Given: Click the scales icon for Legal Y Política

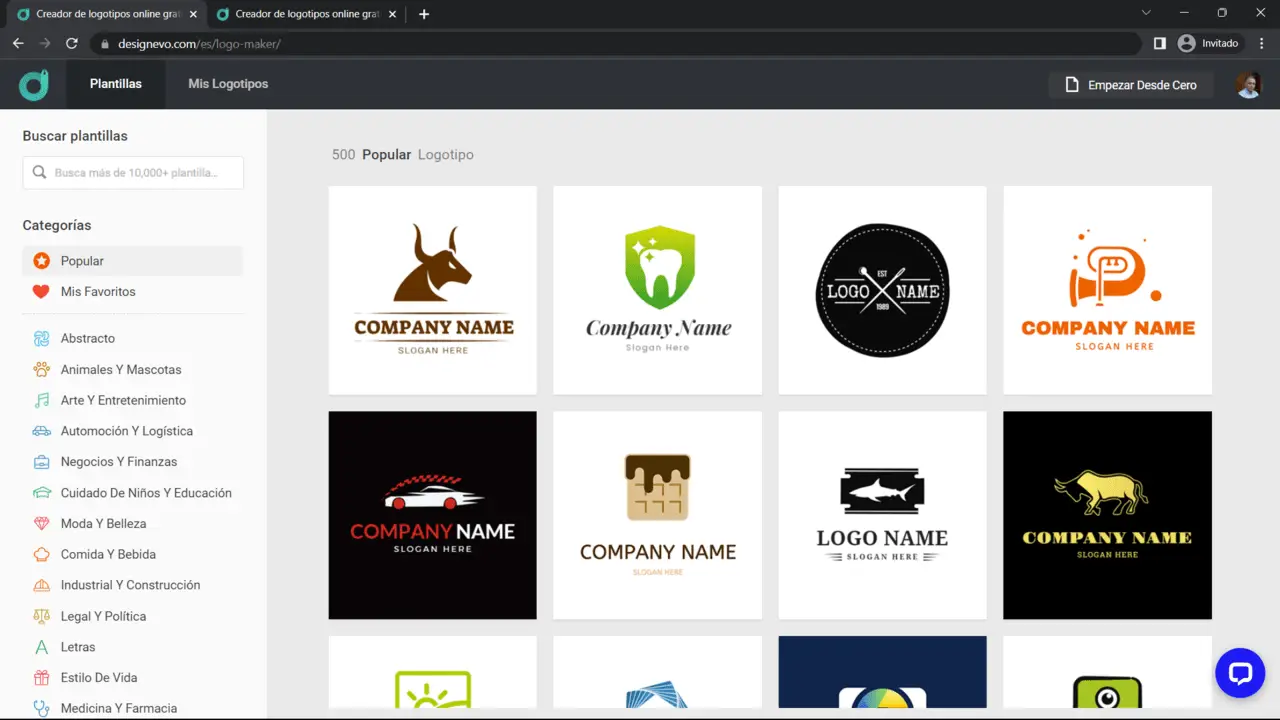Looking at the screenshot, I should 41,616.
